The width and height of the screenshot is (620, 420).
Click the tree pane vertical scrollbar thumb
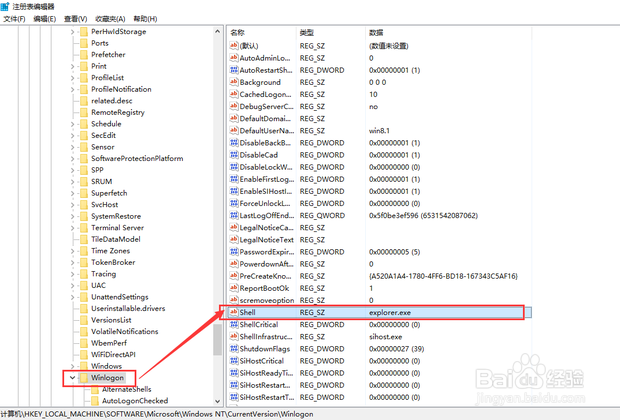217,340
